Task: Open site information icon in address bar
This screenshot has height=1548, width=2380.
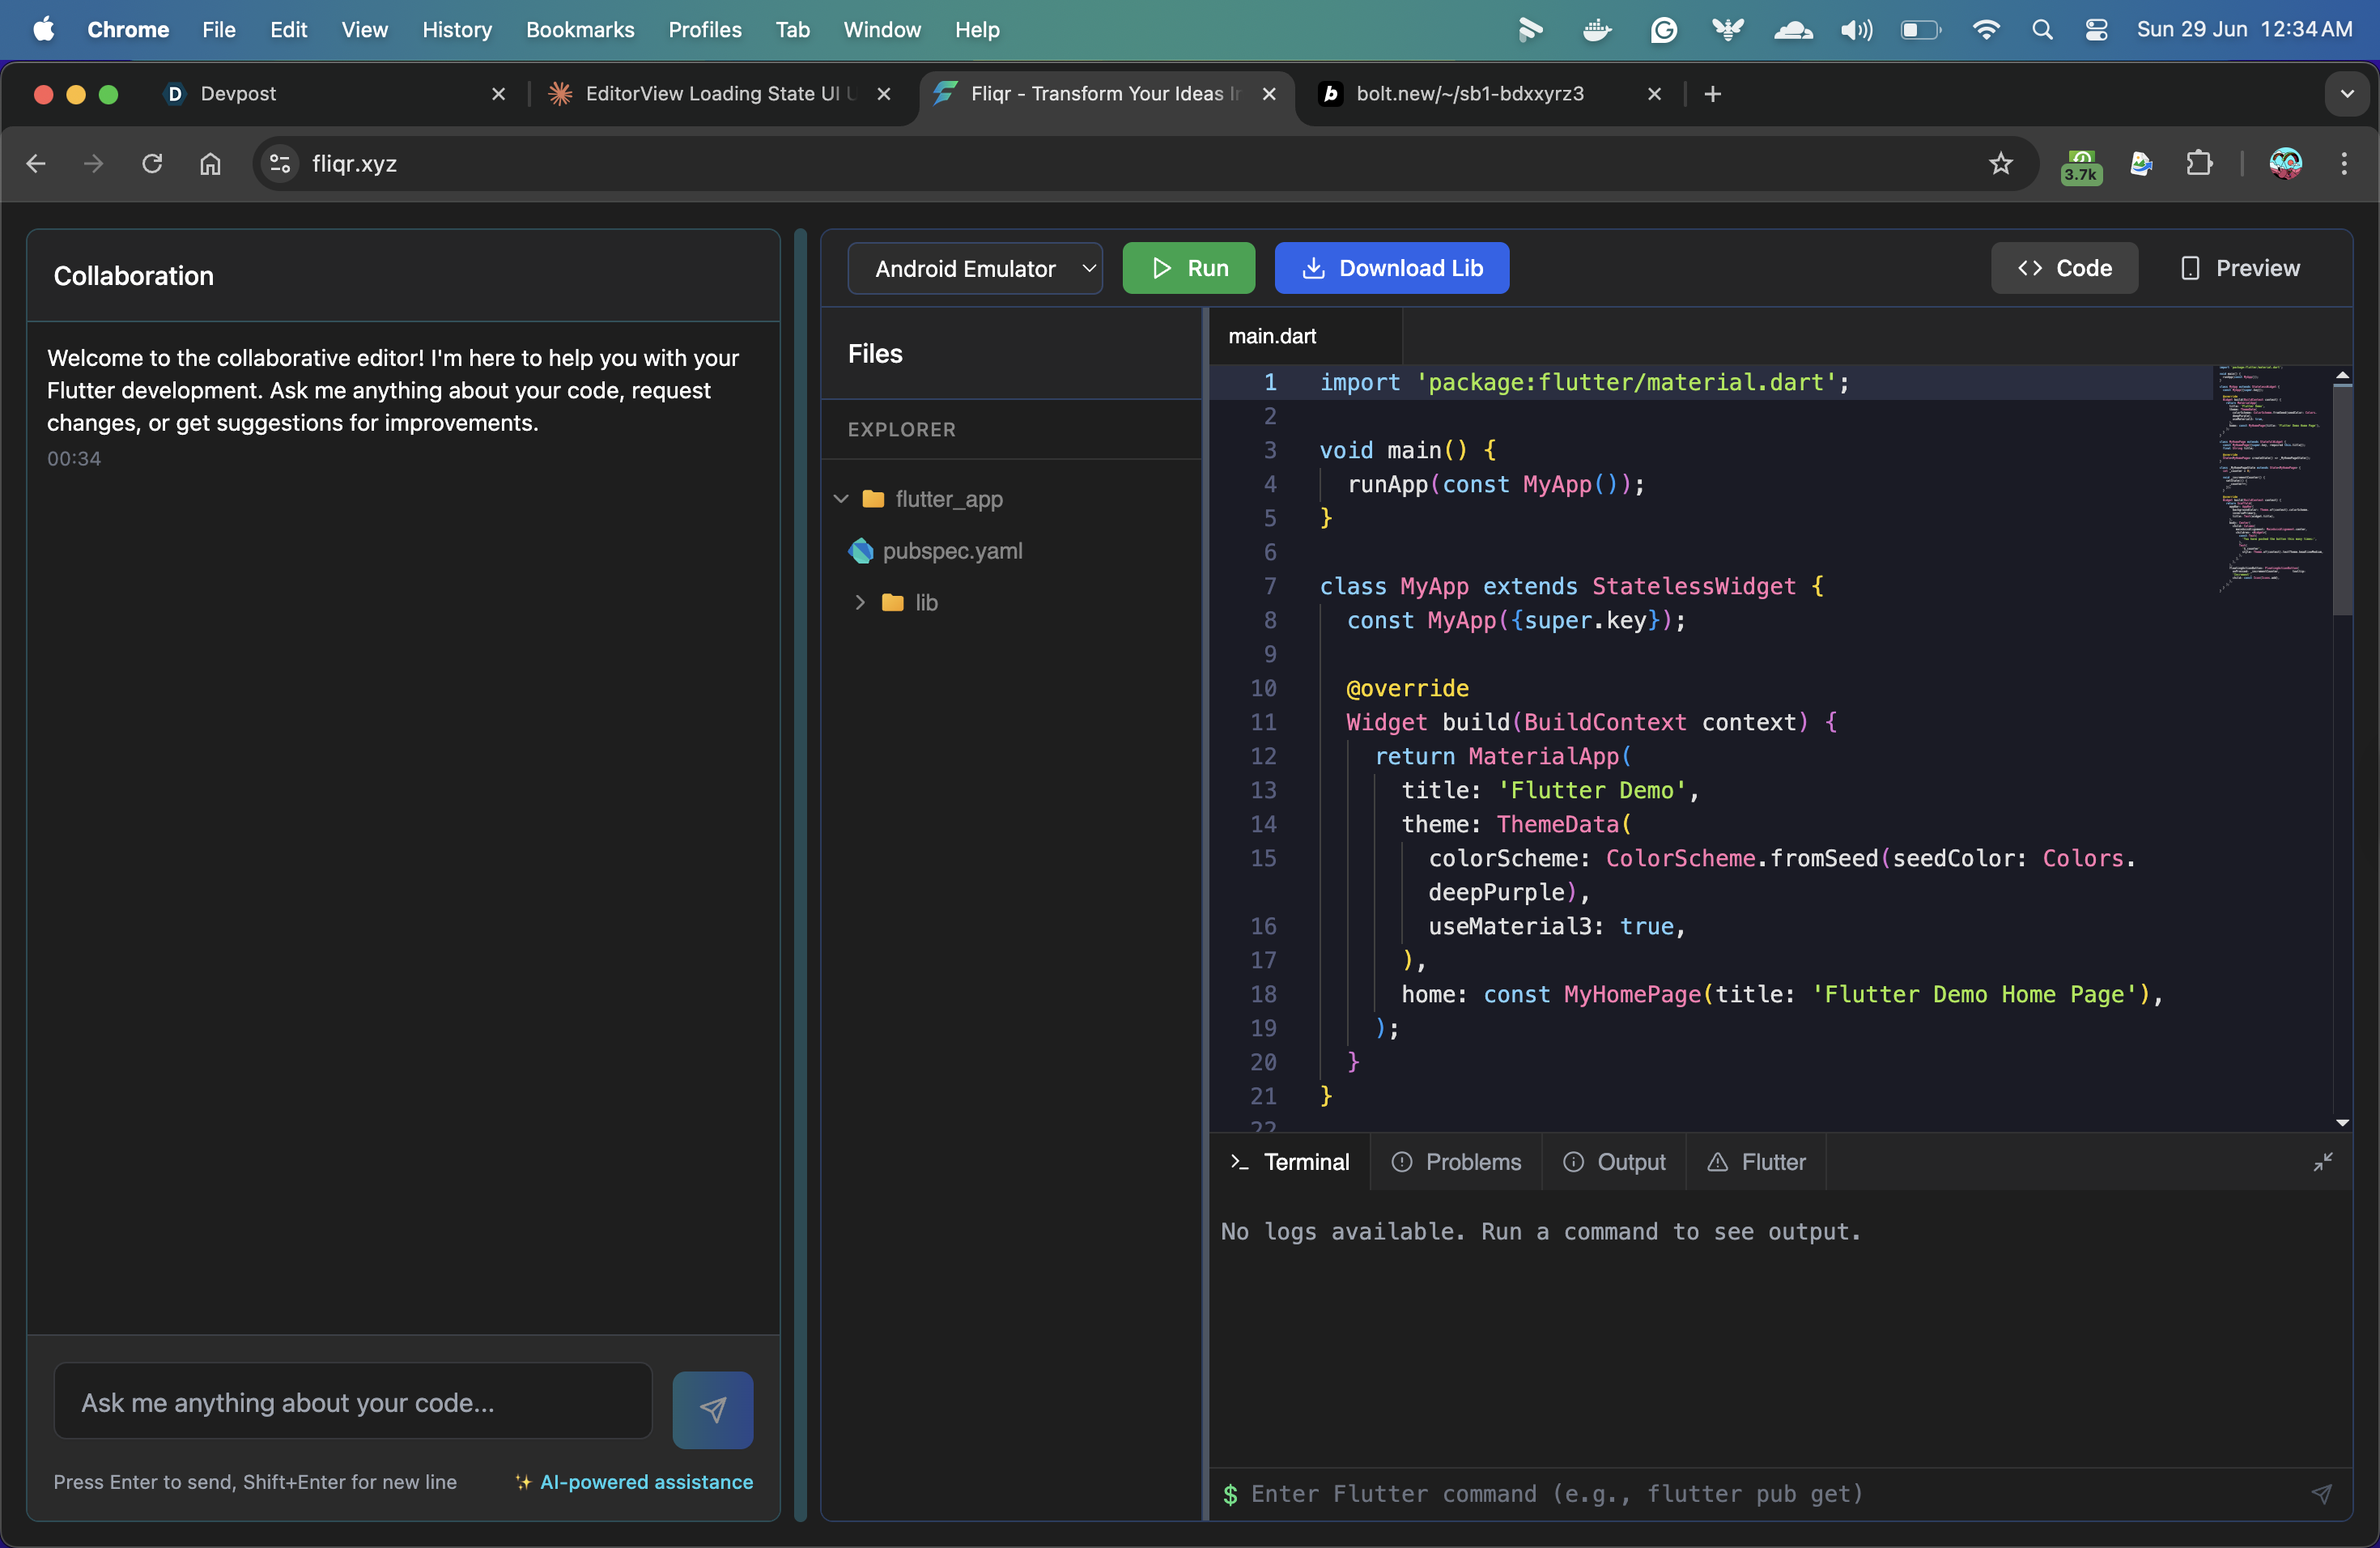Action: click(280, 163)
